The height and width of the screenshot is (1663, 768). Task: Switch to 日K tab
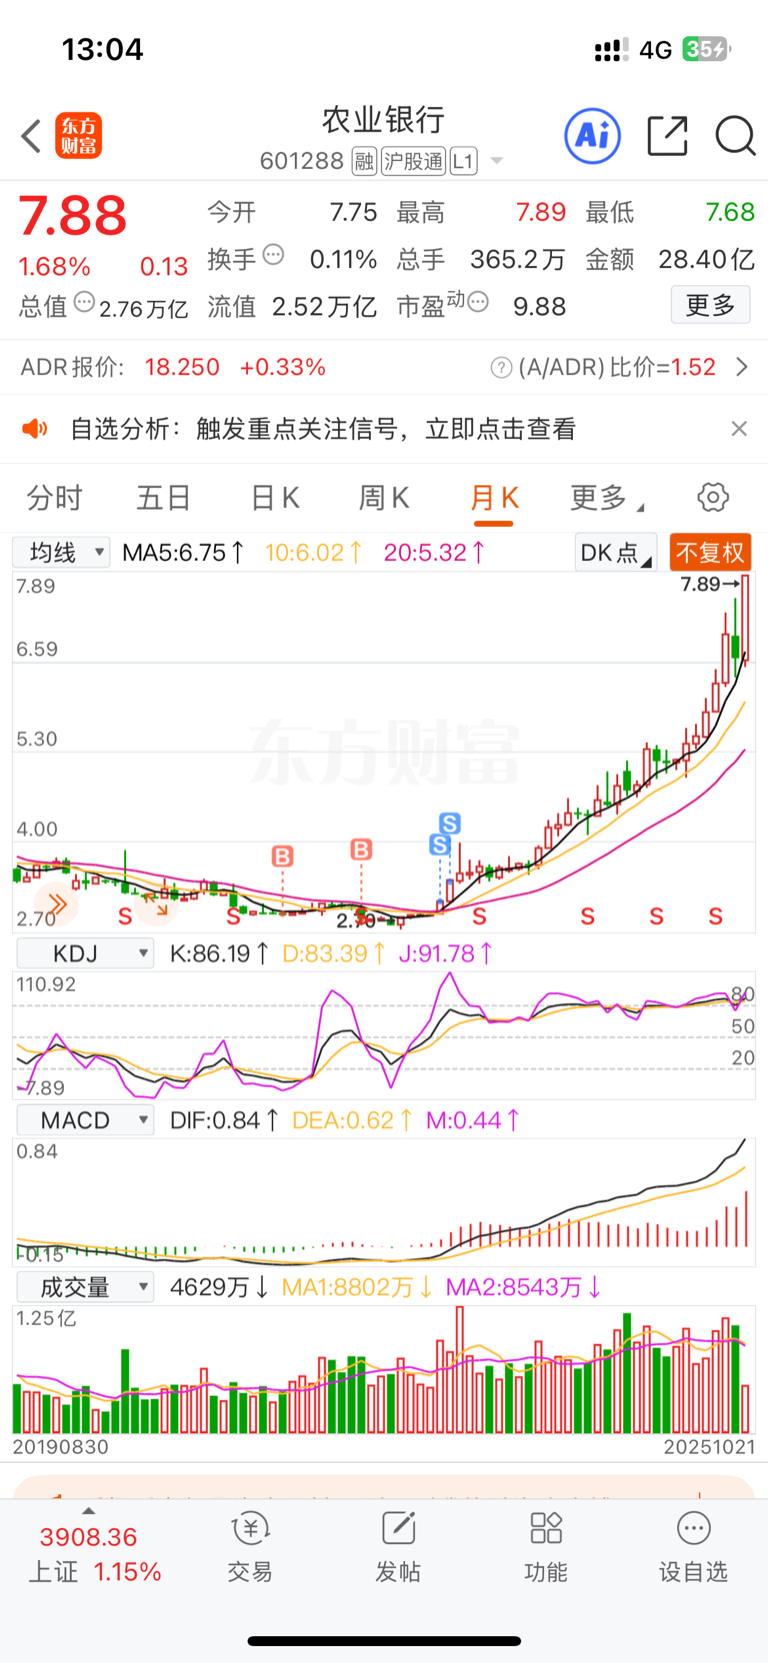point(275,497)
